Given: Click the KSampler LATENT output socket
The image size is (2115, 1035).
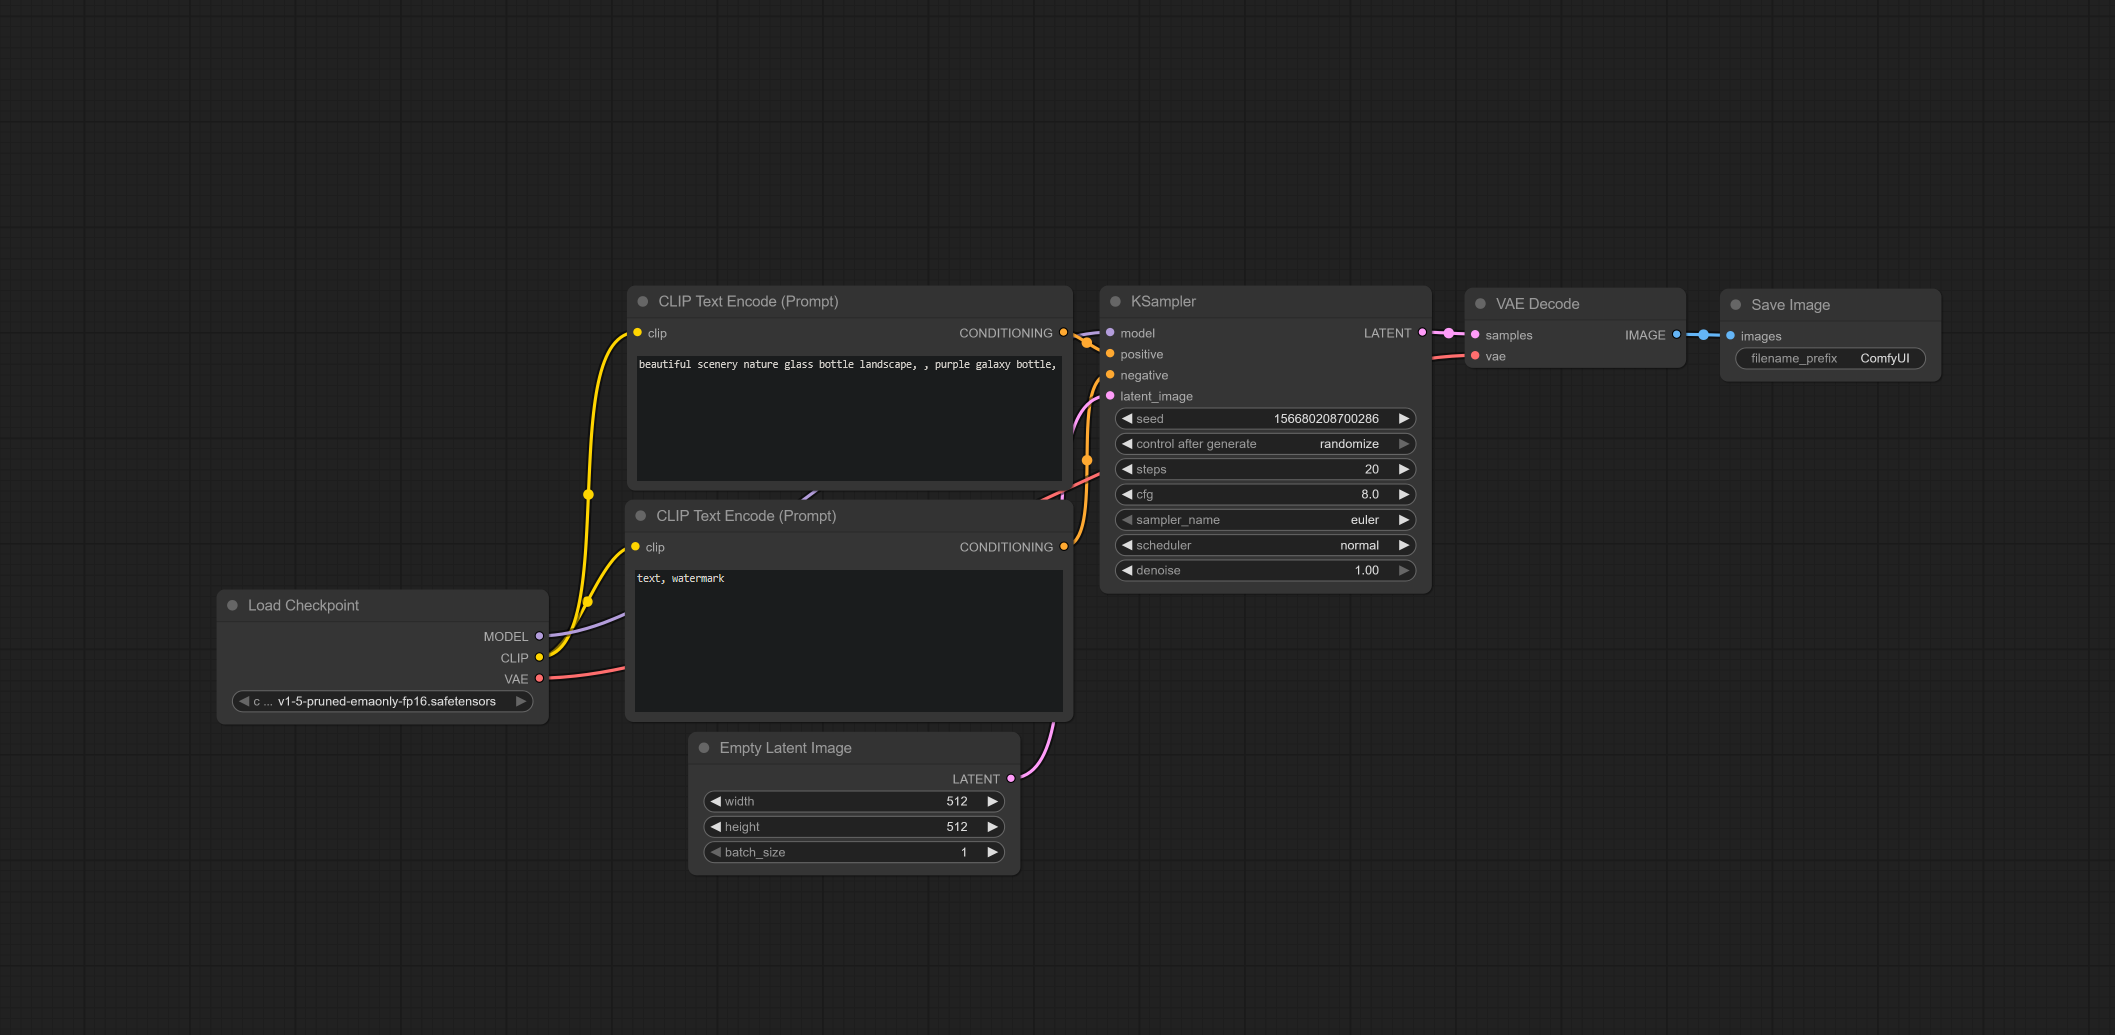Looking at the screenshot, I should point(1422,332).
